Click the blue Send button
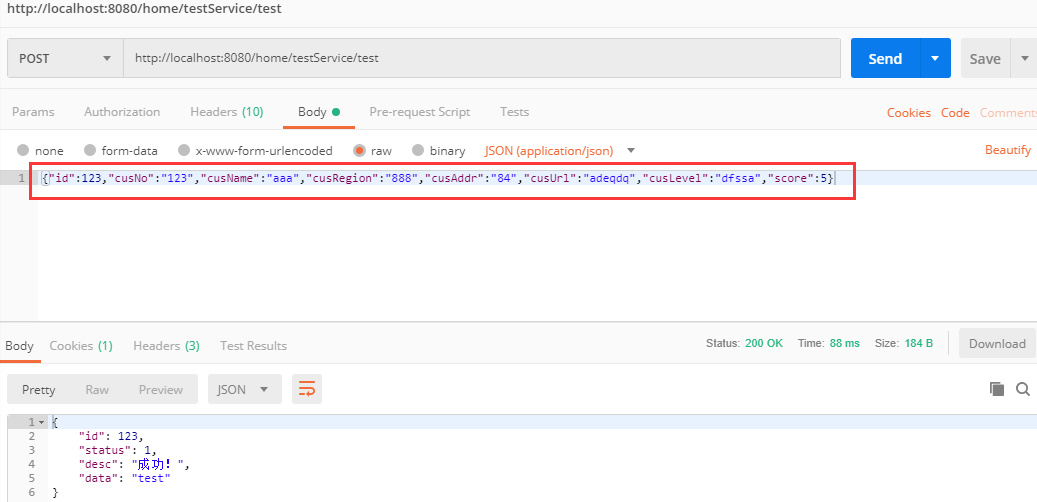This screenshot has width=1037, height=502. coord(885,59)
